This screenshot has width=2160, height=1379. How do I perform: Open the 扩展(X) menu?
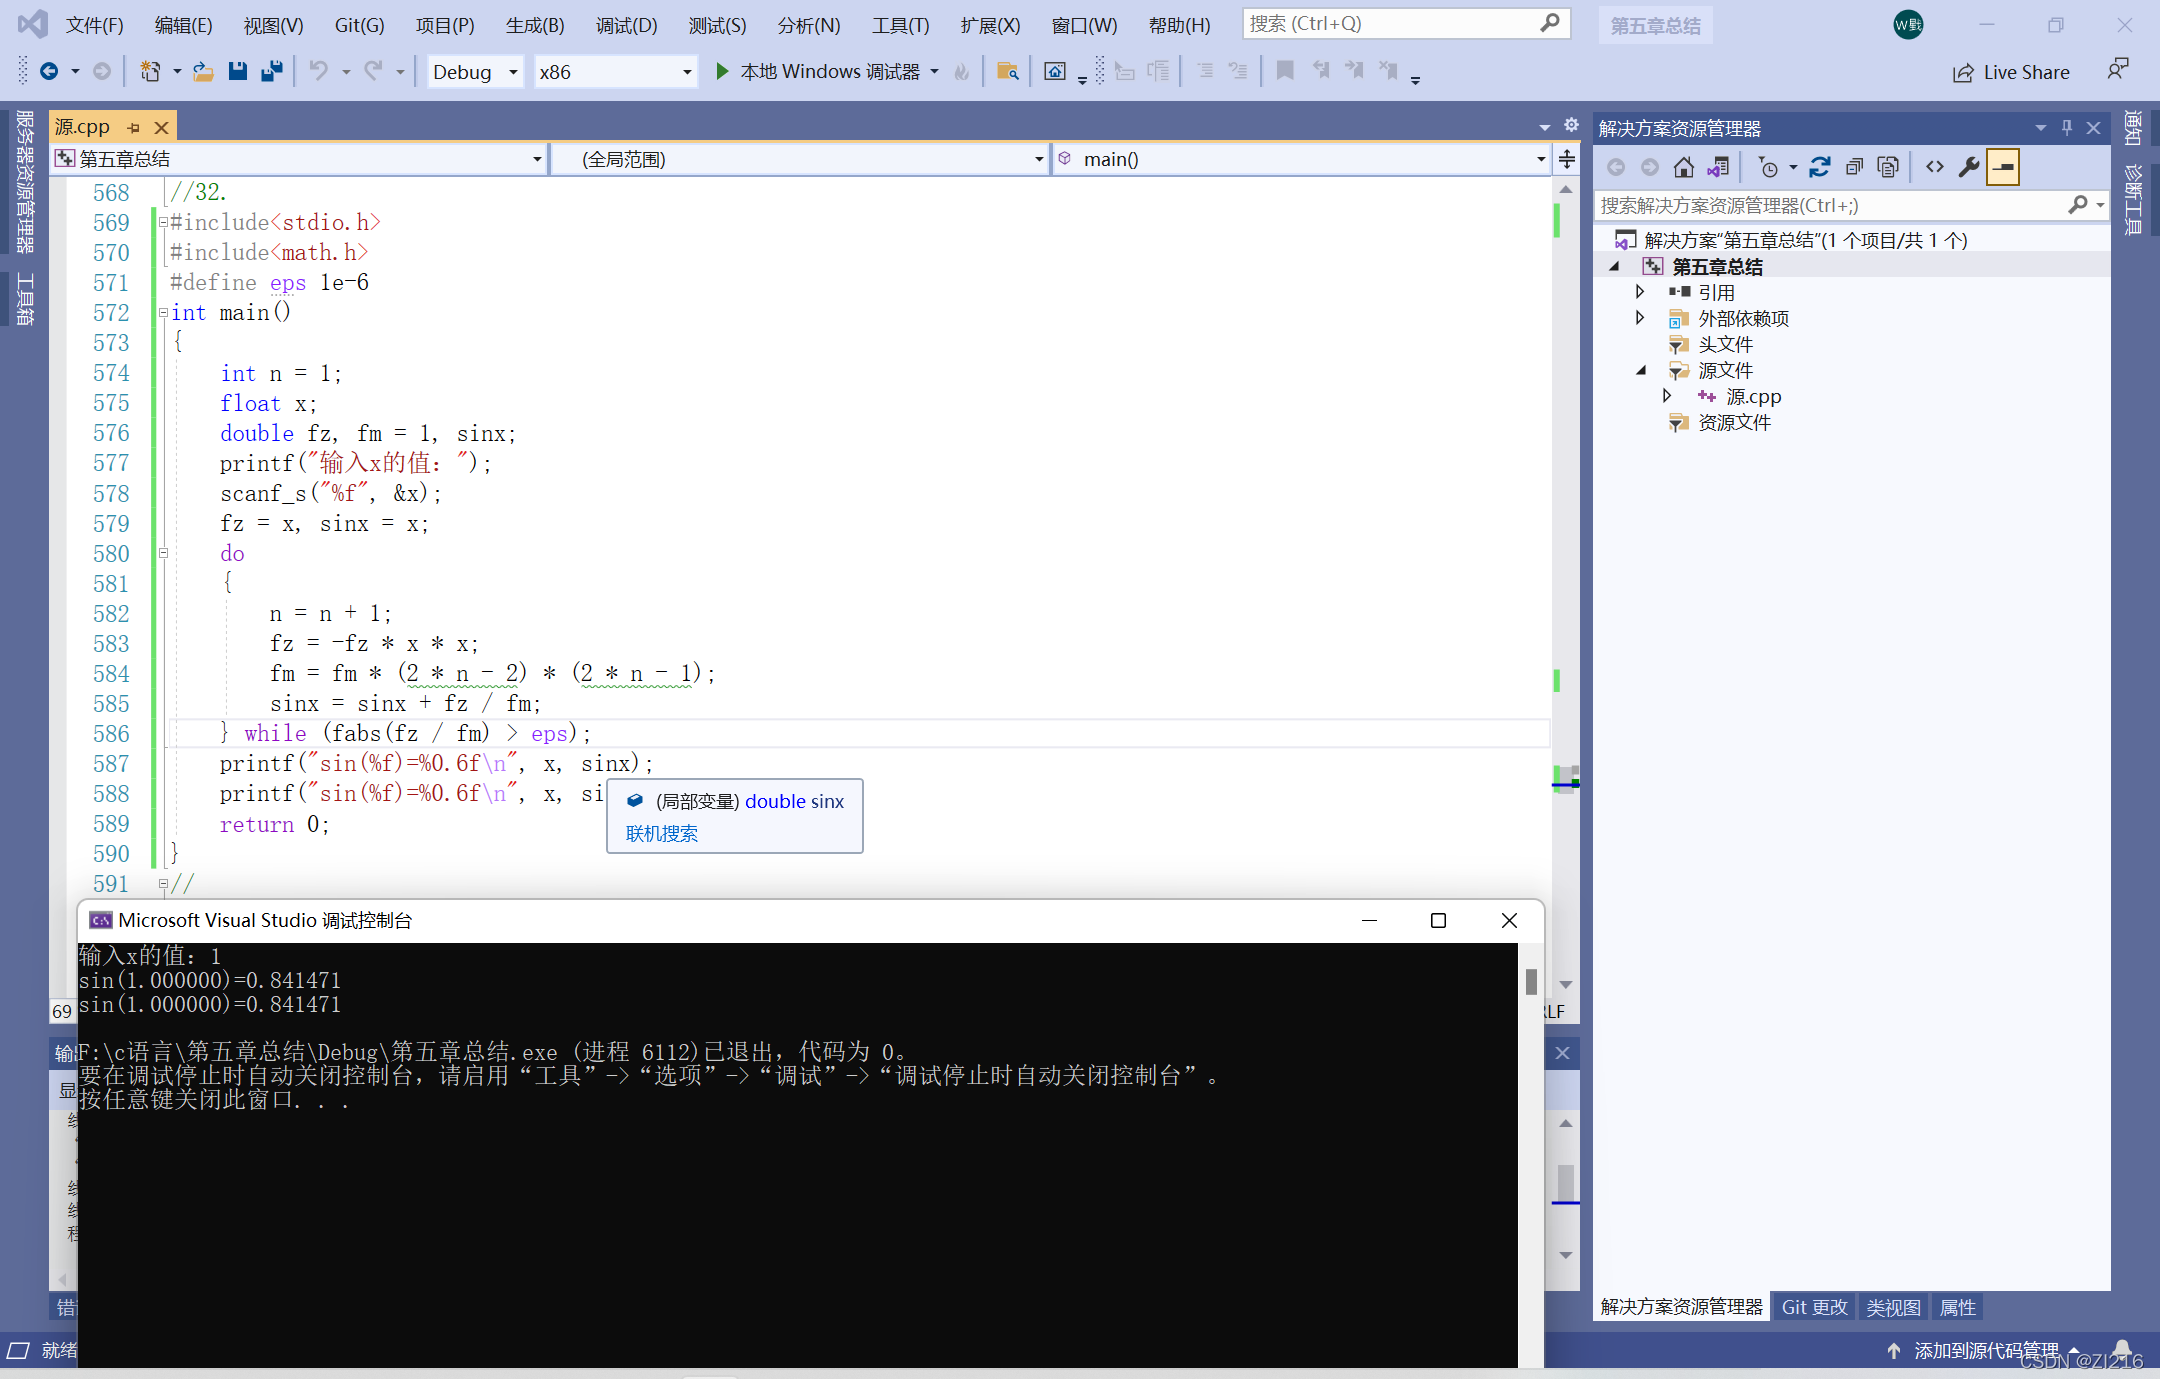pyautogui.click(x=990, y=25)
